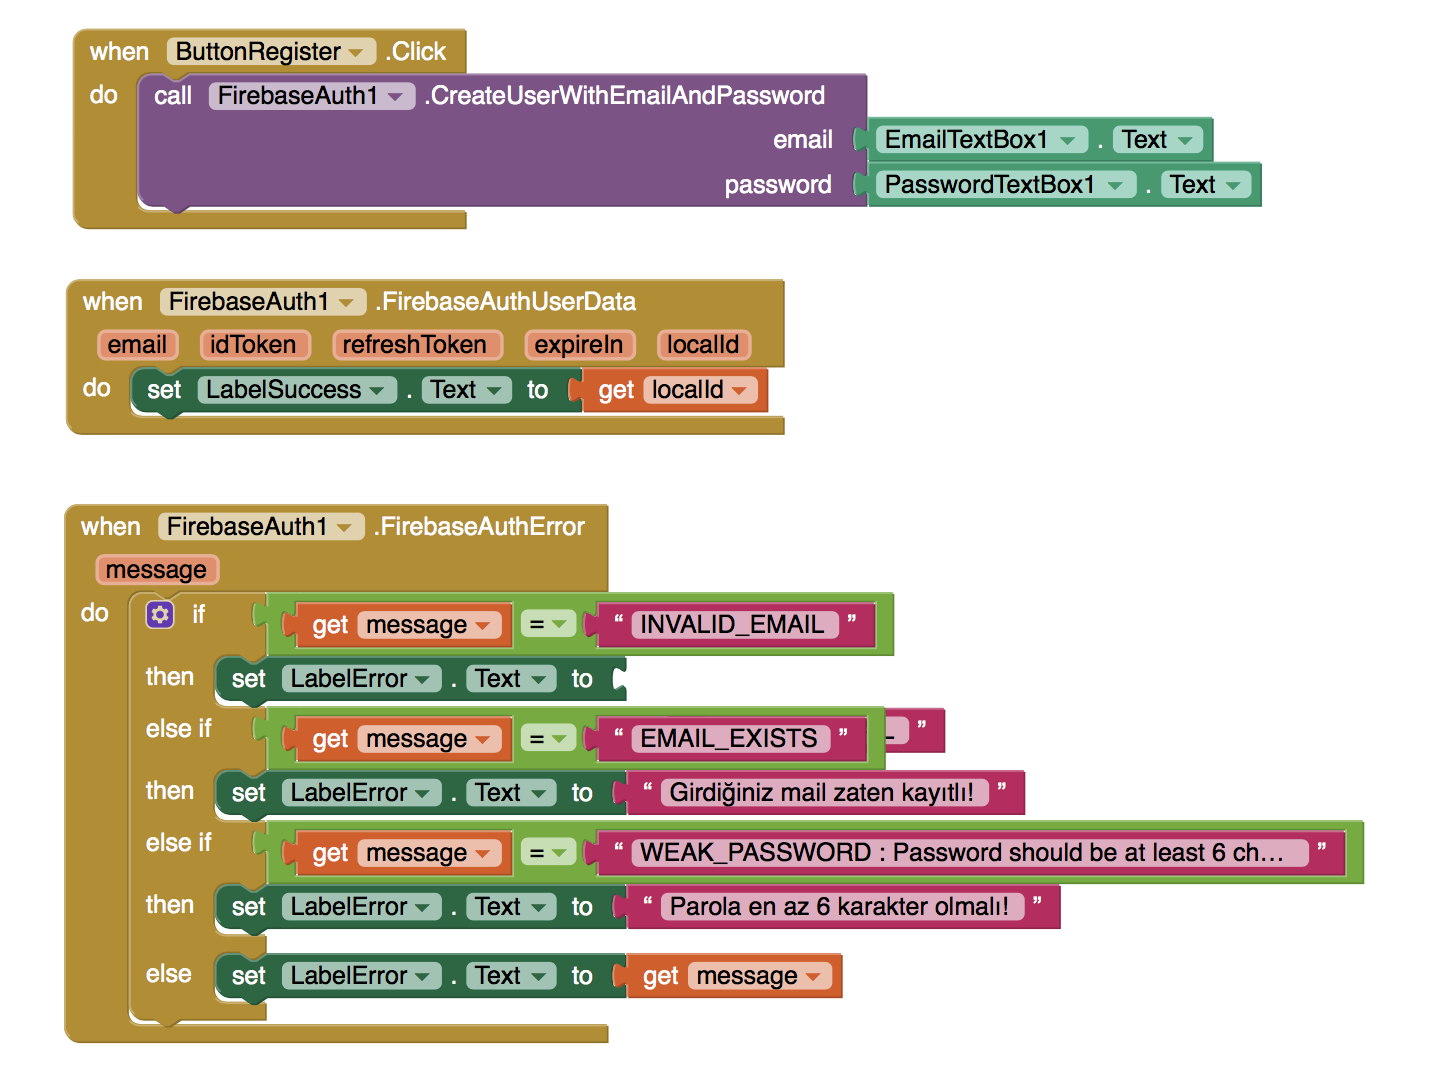The width and height of the screenshot is (1442, 1092).
Task: Click the final 'else' label
Action: pyautogui.click(x=168, y=974)
